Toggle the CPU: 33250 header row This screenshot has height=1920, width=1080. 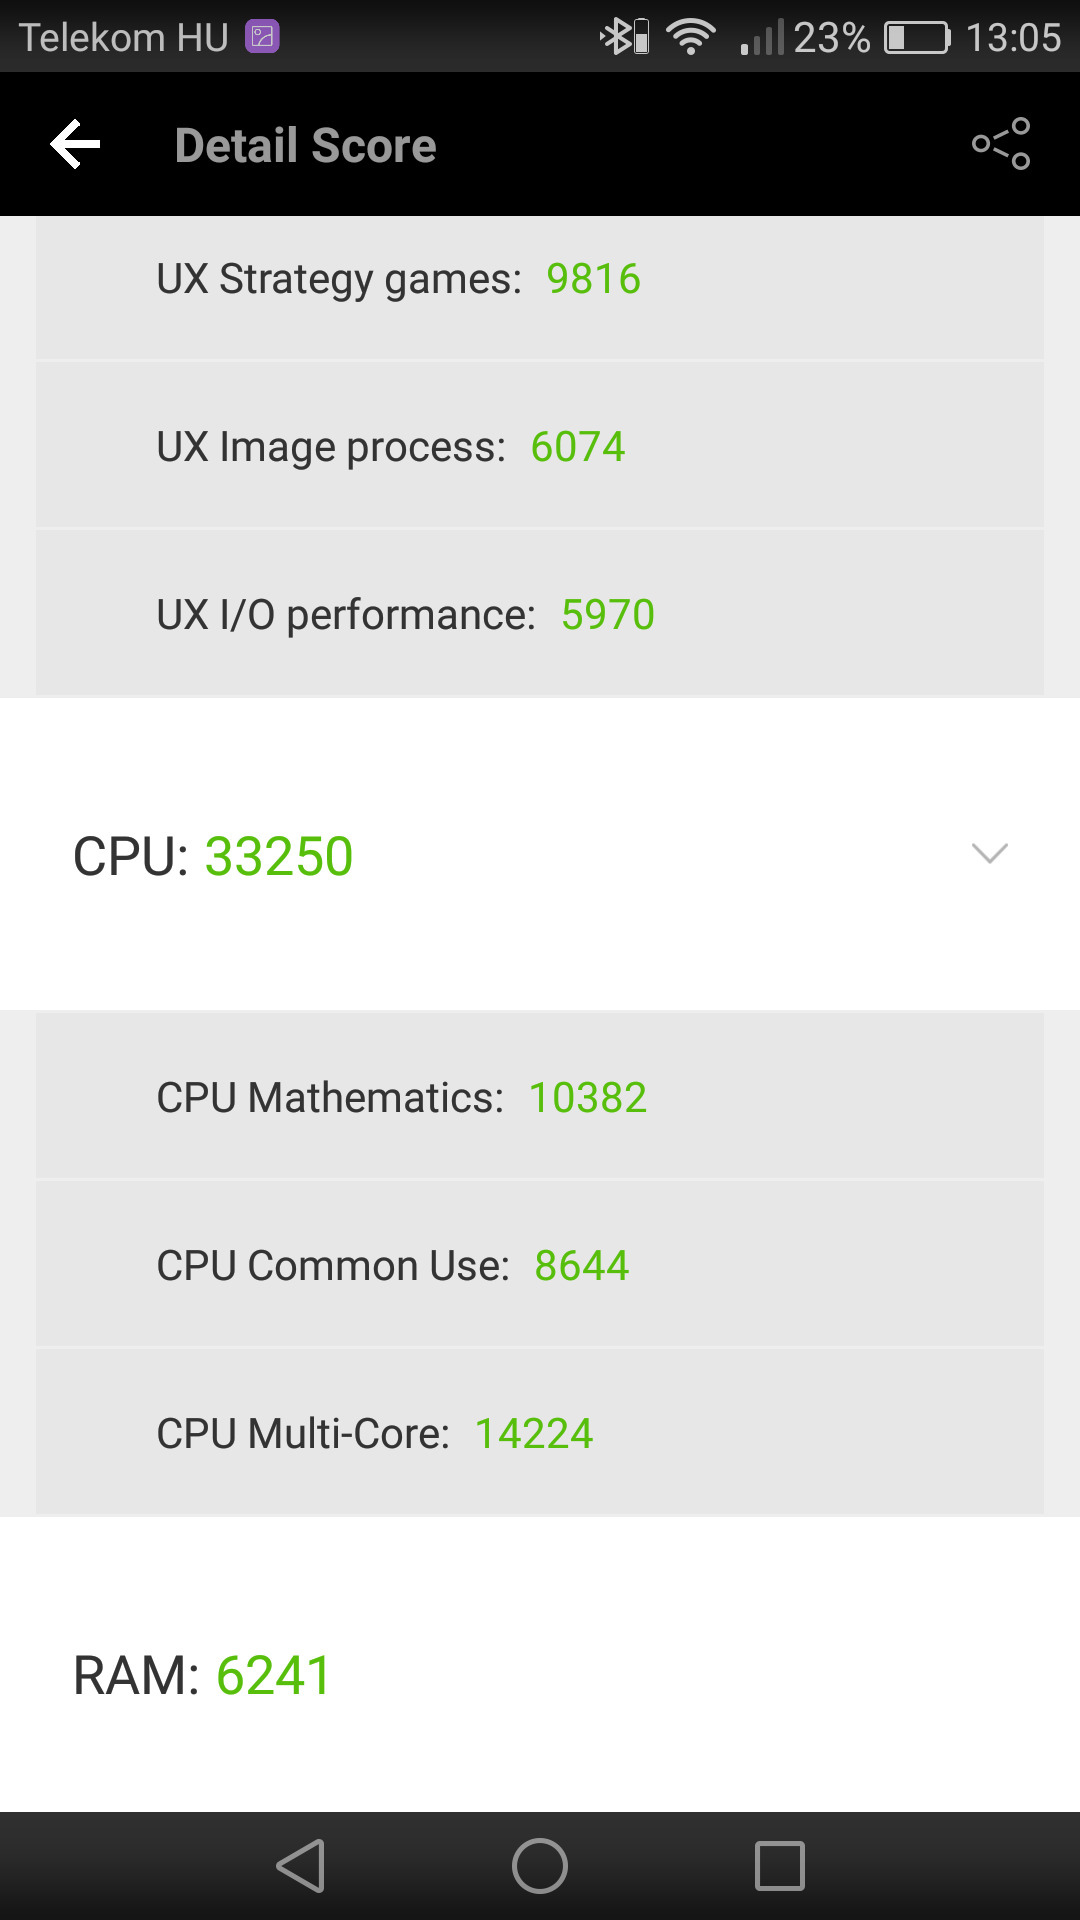(540, 856)
